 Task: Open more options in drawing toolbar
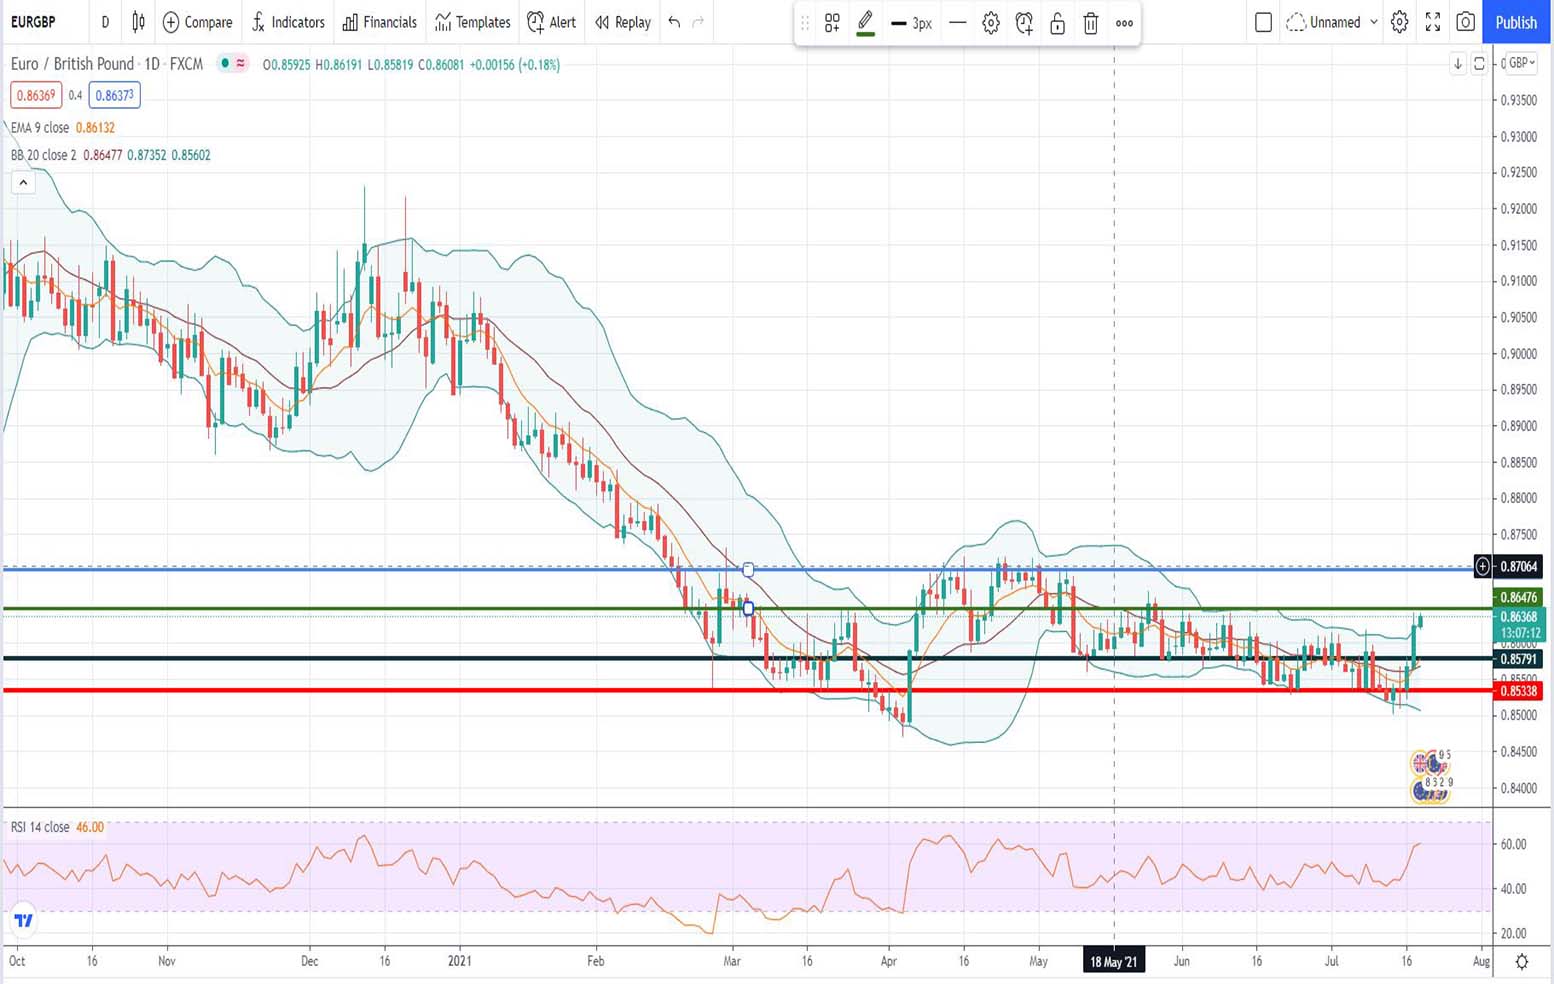(x=1124, y=23)
